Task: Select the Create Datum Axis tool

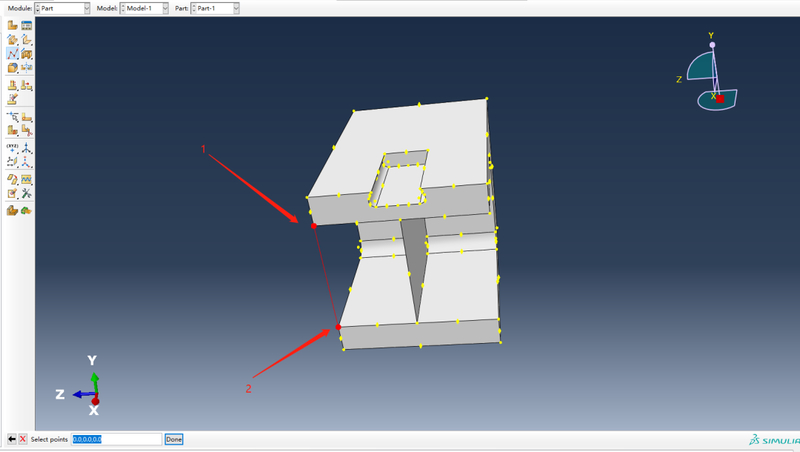Action: [27, 148]
